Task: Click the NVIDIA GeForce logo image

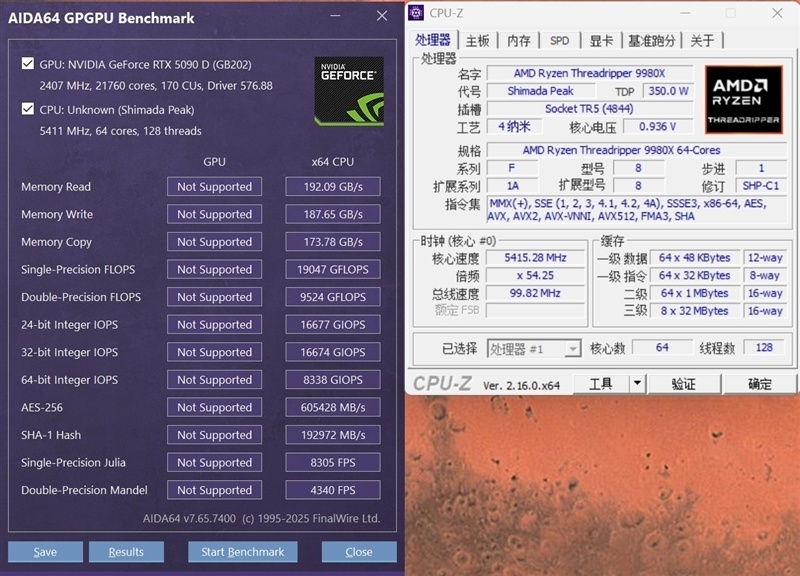Action: (x=349, y=91)
